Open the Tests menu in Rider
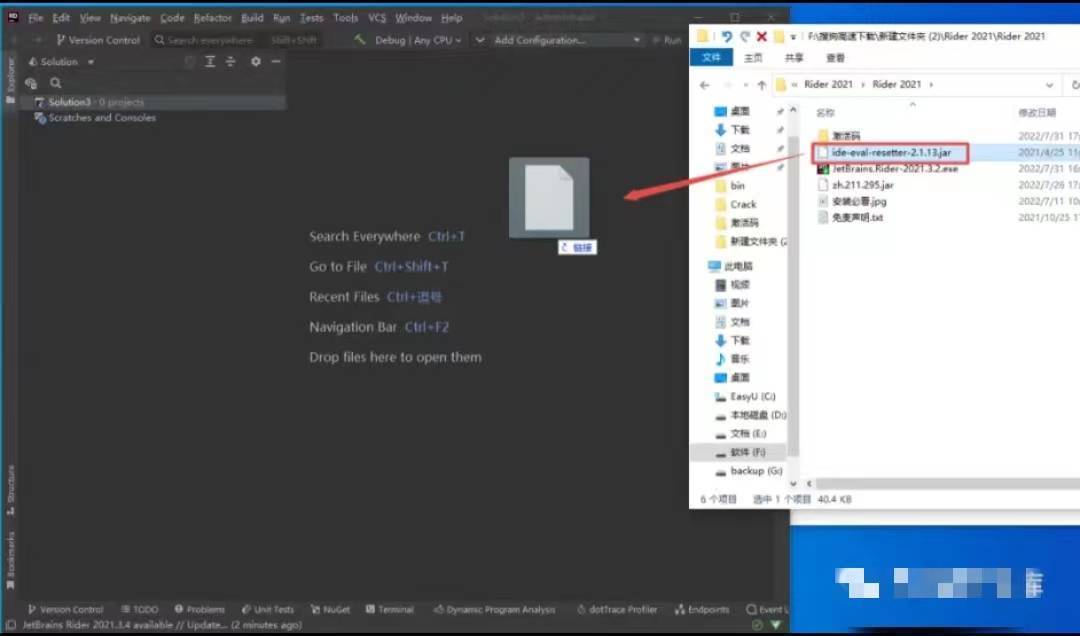 311,18
